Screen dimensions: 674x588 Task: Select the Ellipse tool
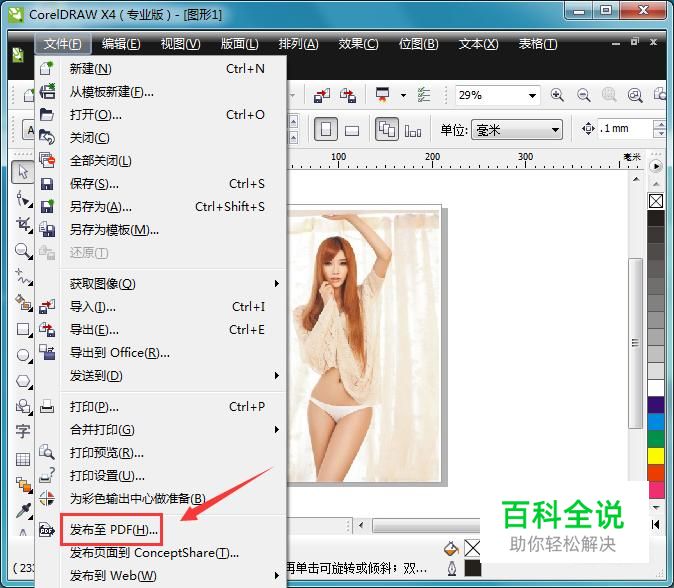(23, 355)
